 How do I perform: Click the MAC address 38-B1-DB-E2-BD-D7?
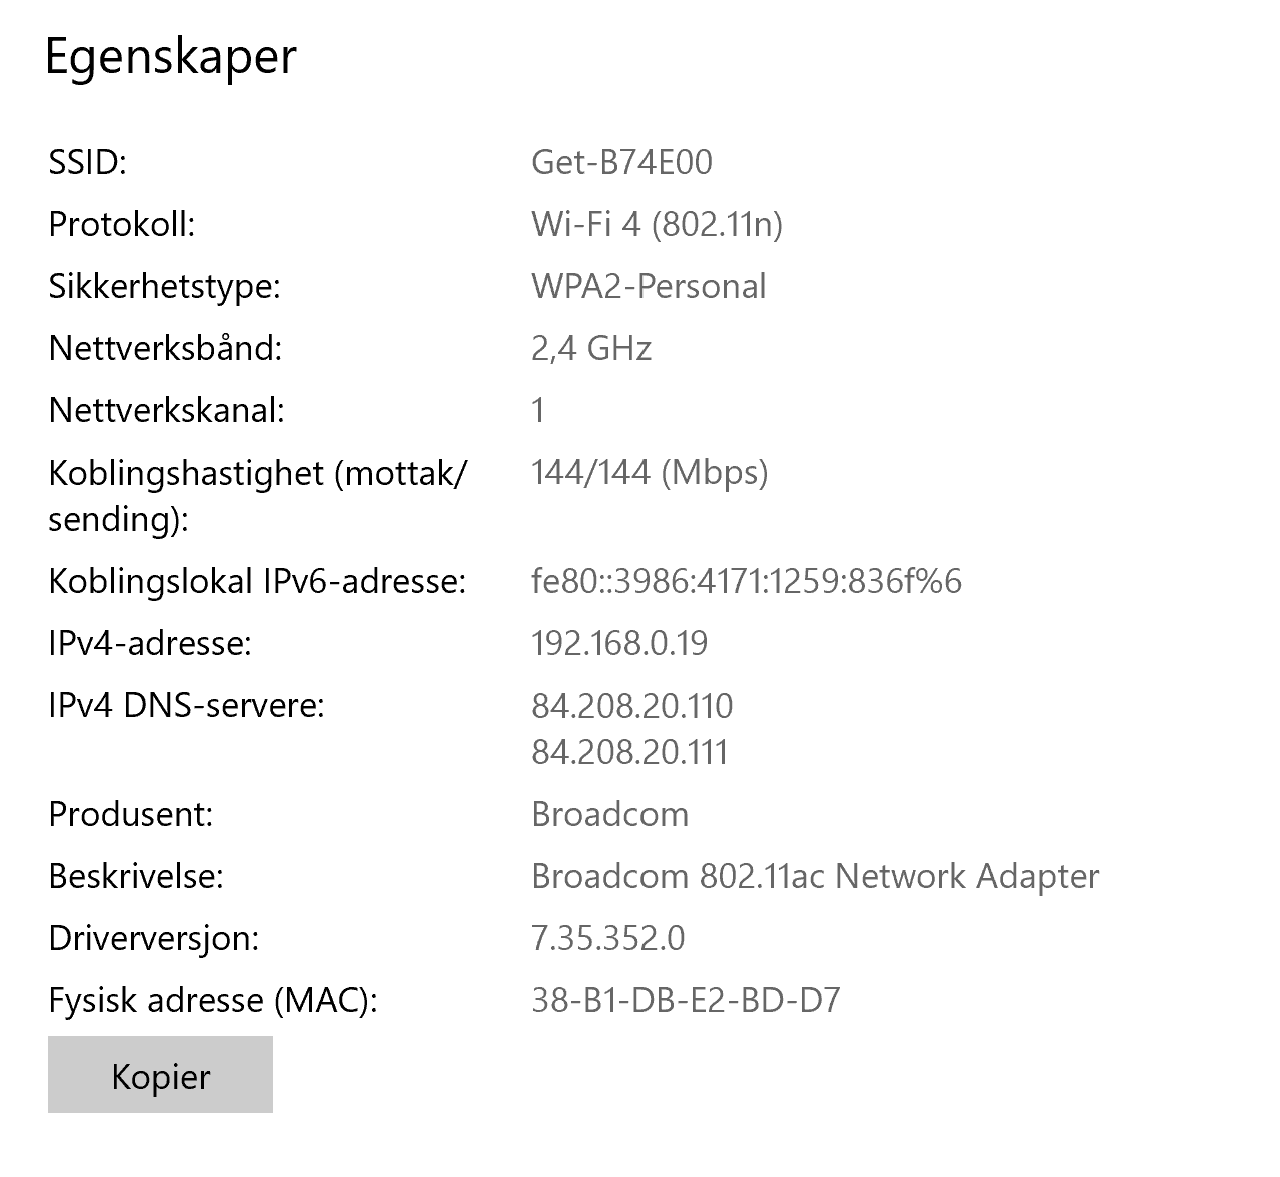click(685, 1000)
